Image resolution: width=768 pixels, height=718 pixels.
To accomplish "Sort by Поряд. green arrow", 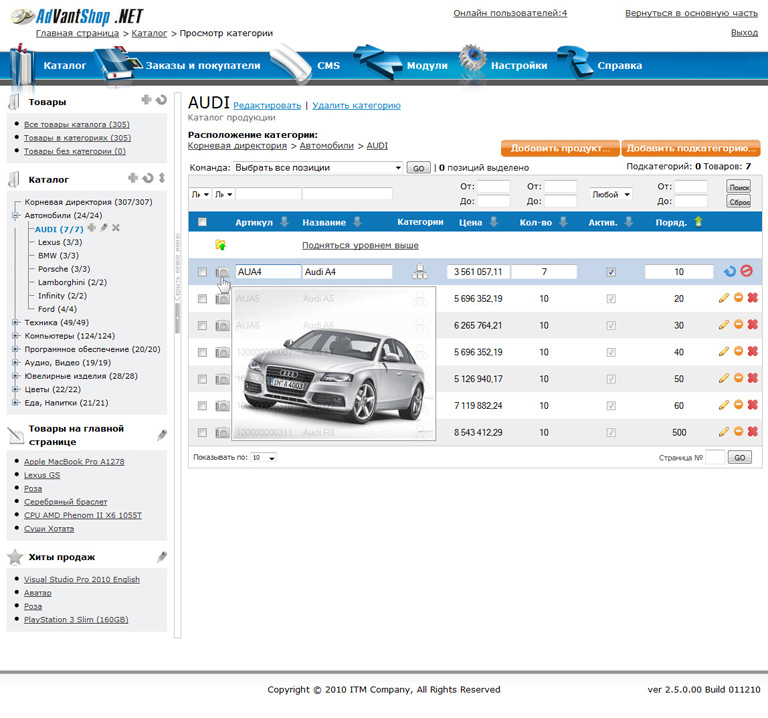I will pyautogui.click(x=698, y=222).
